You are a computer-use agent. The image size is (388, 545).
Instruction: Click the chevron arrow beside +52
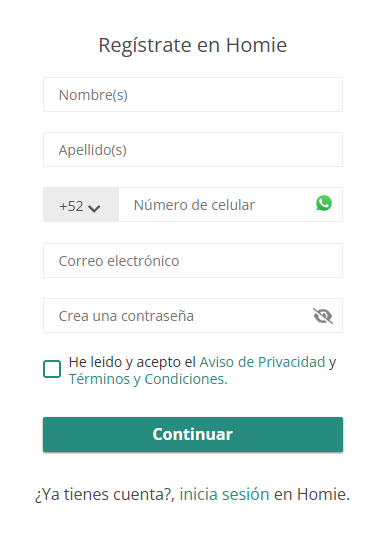[x=94, y=208]
